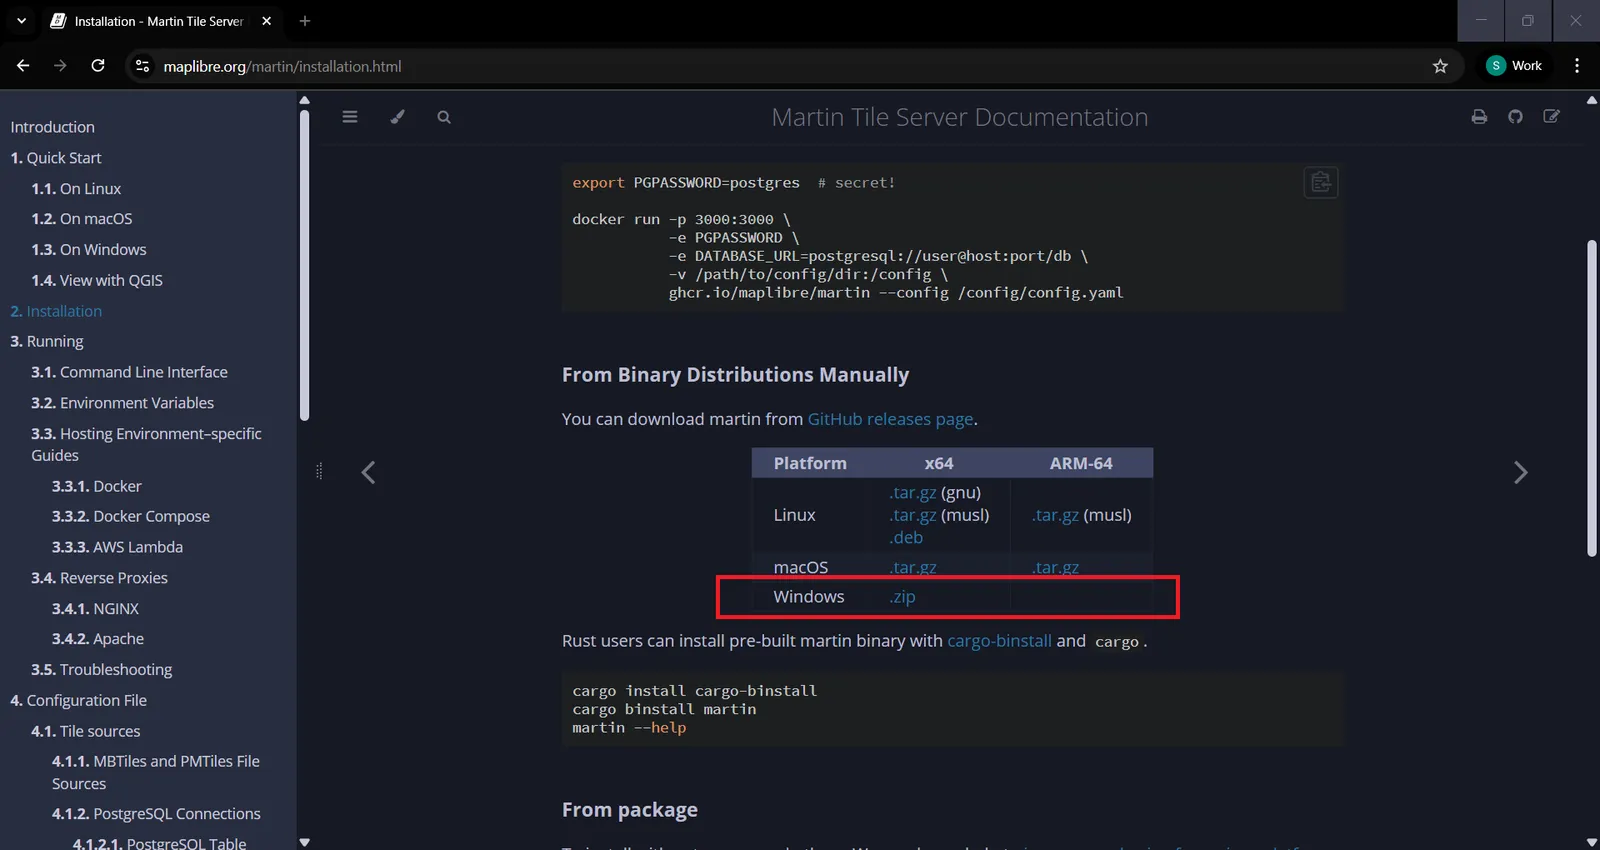This screenshot has height=850, width=1600.
Task: Click the sidebar scrollbar thumb
Action: click(304, 265)
